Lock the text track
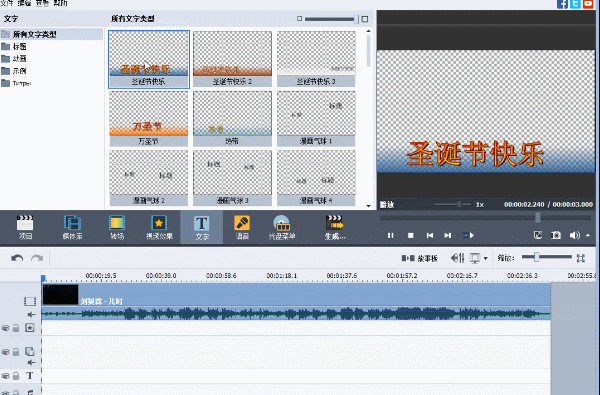This screenshot has height=395, width=600. 16,376
